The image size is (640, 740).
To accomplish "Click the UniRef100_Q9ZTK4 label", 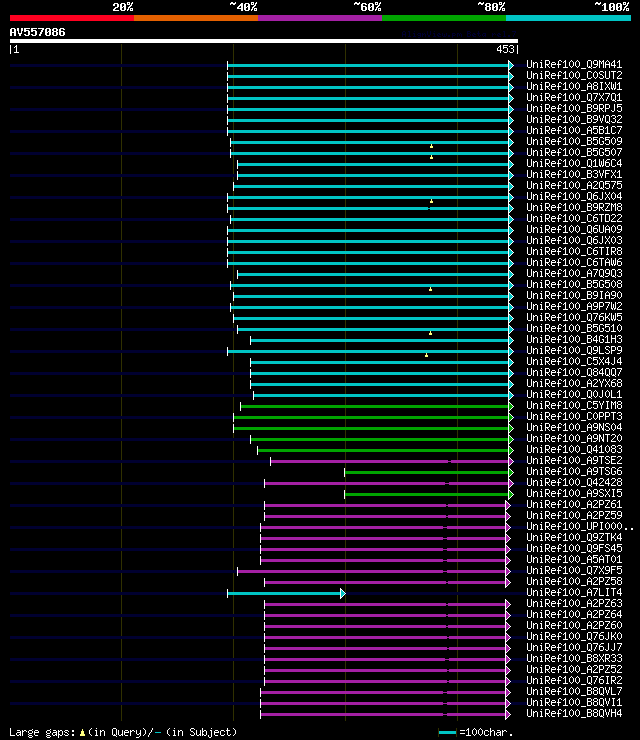I will (574, 537).
